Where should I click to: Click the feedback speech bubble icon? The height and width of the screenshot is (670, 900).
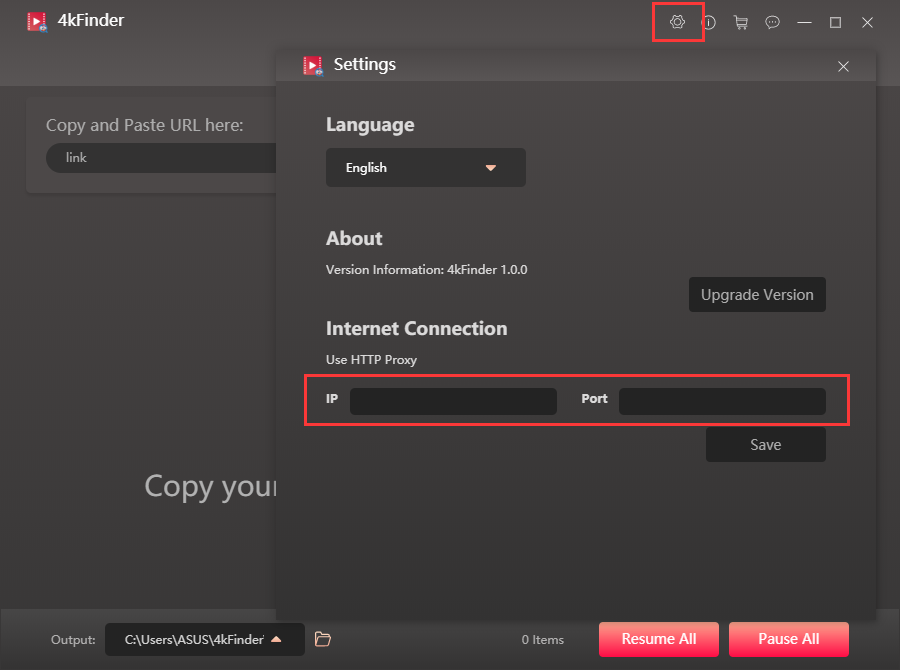point(772,22)
